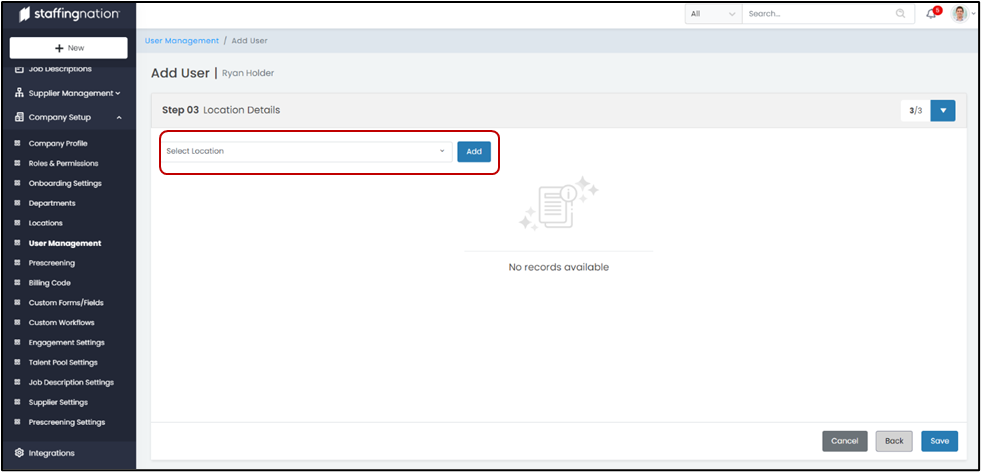Open the Select Location dropdown
Viewport: 981px width, 472px height.
(307, 151)
